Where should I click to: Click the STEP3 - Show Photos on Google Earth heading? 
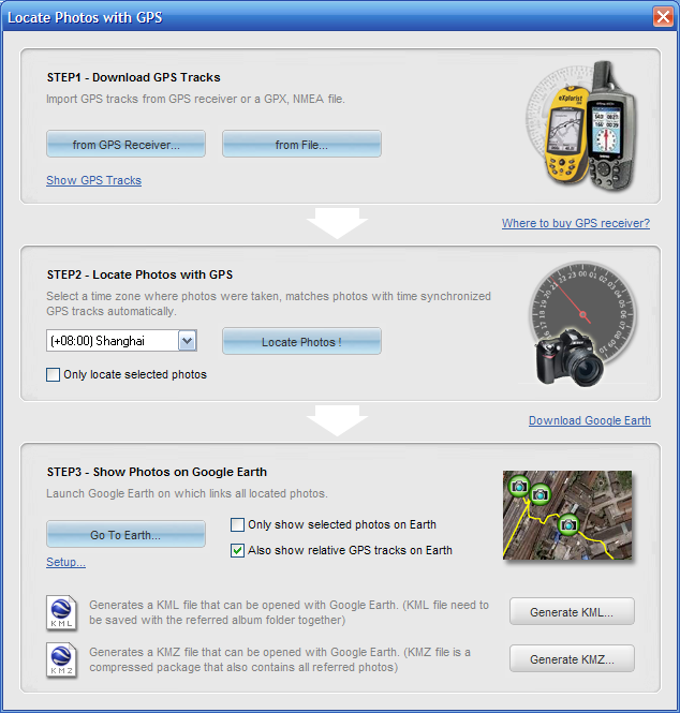click(x=157, y=472)
